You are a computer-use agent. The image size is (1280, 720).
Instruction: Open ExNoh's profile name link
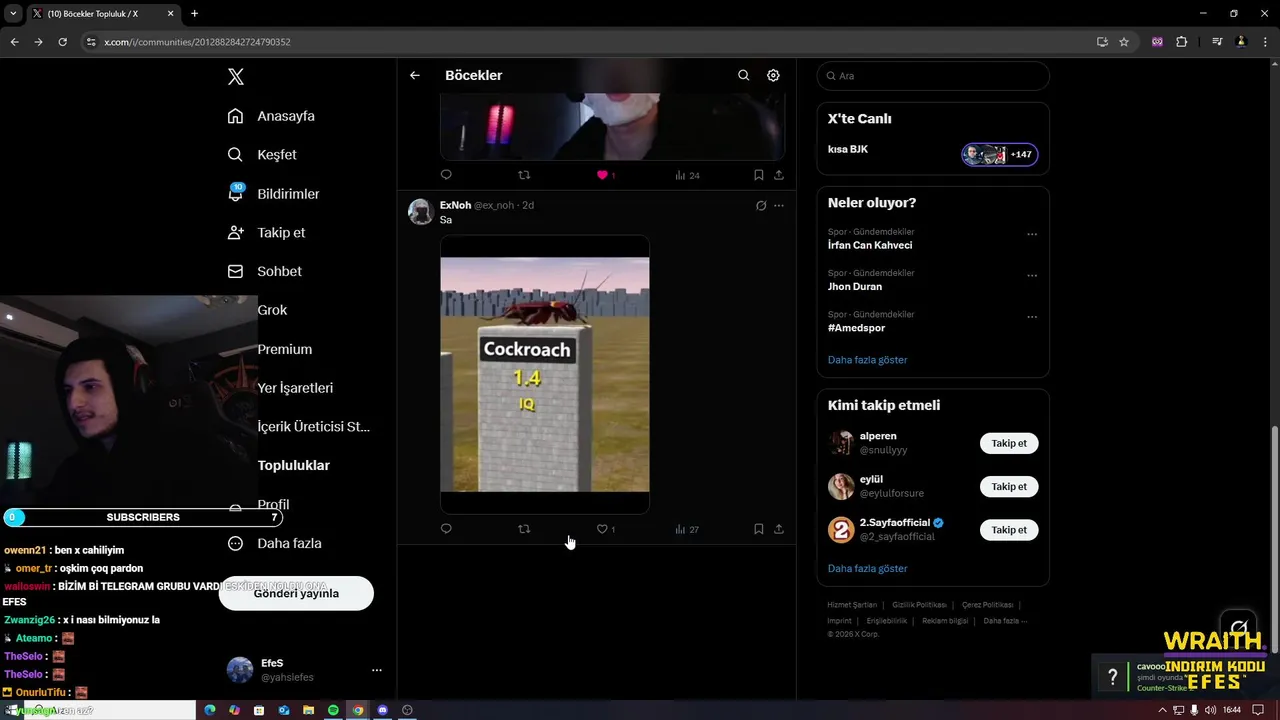pos(455,205)
